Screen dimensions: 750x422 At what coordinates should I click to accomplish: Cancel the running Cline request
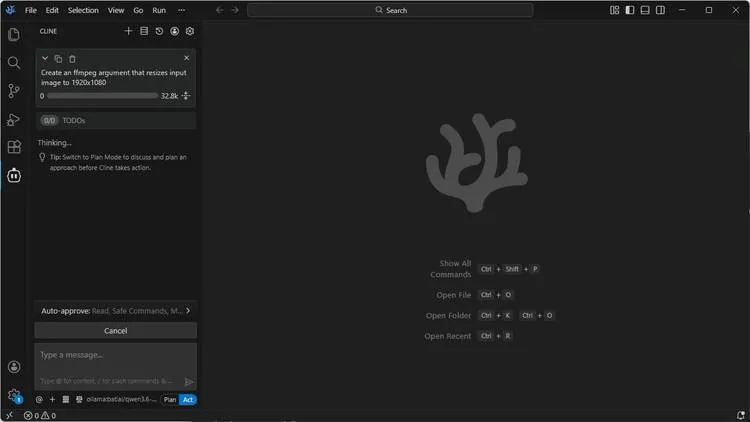click(116, 331)
